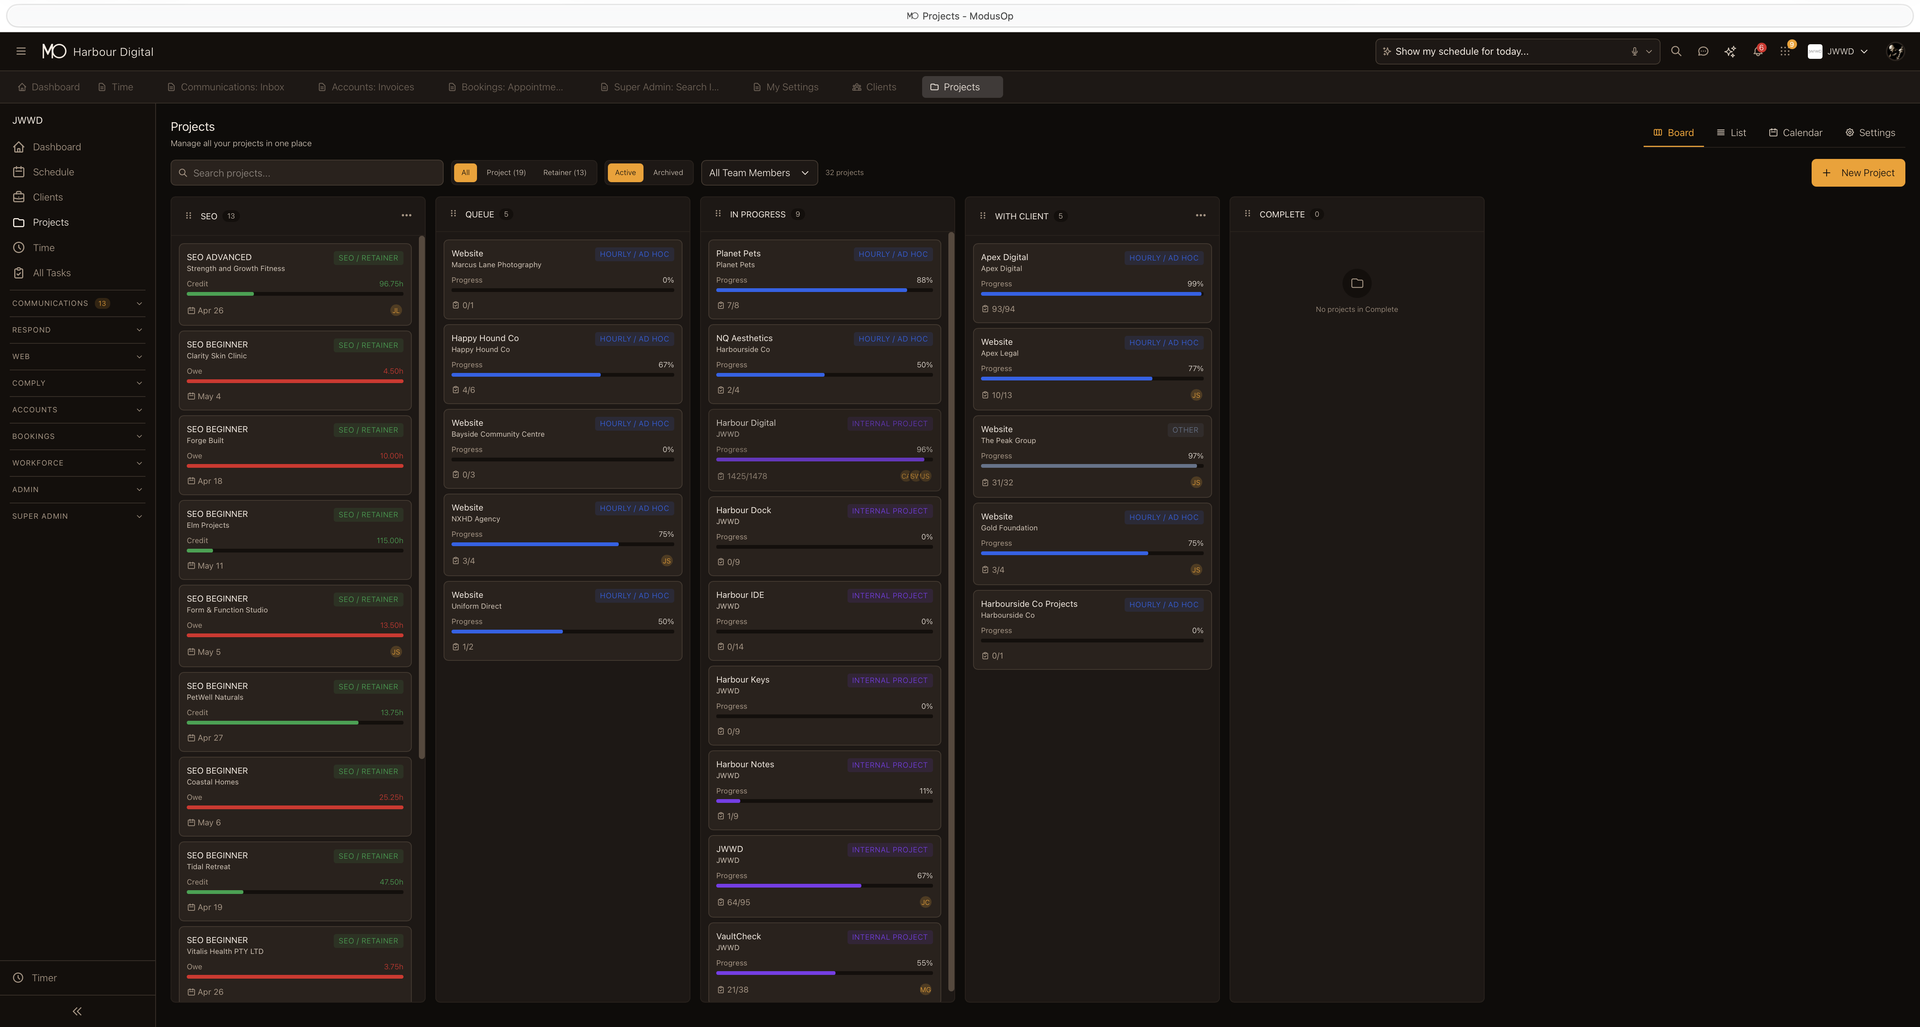Image resolution: width=1920 pixels, height=1027 pixels.
Task: Open the All Team Members dropdown
Action: [x=758, y=172]
